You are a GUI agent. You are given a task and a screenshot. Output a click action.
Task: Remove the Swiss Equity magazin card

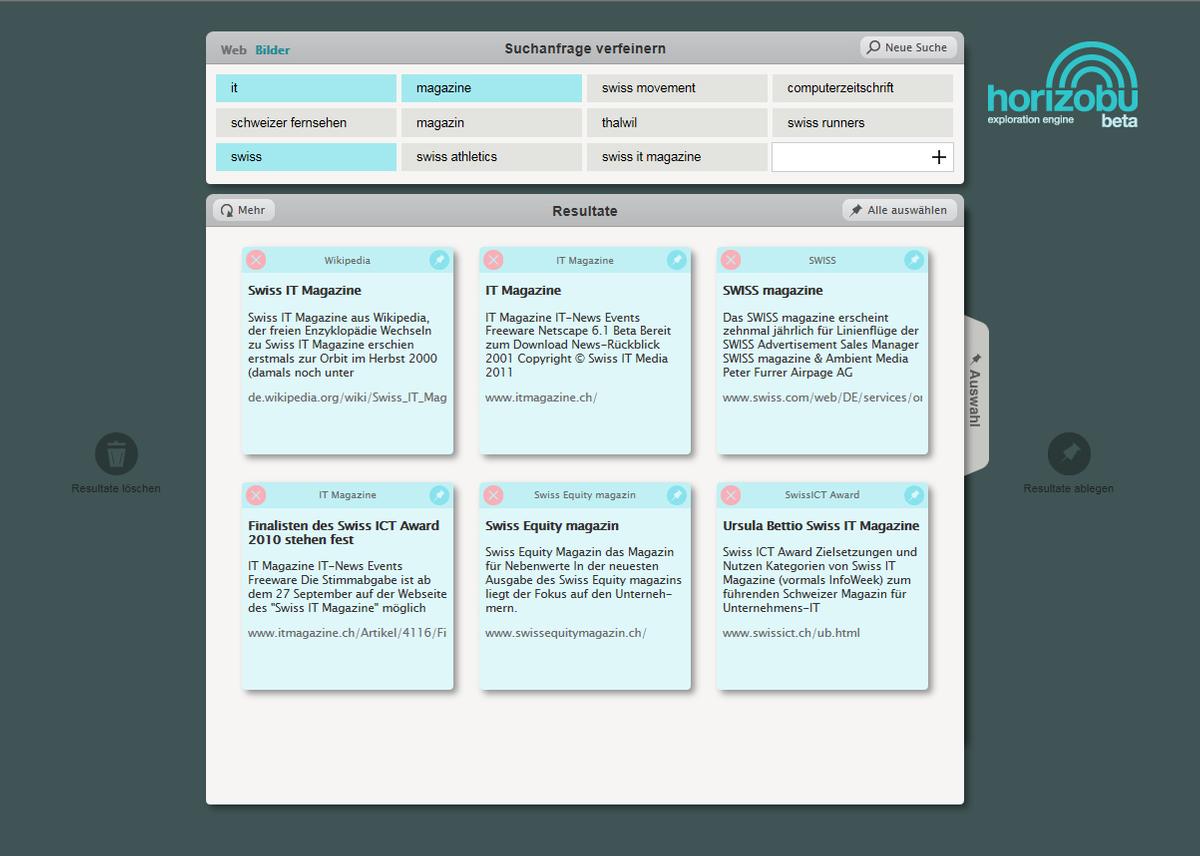pyautogui.click(x=493, y=495)
